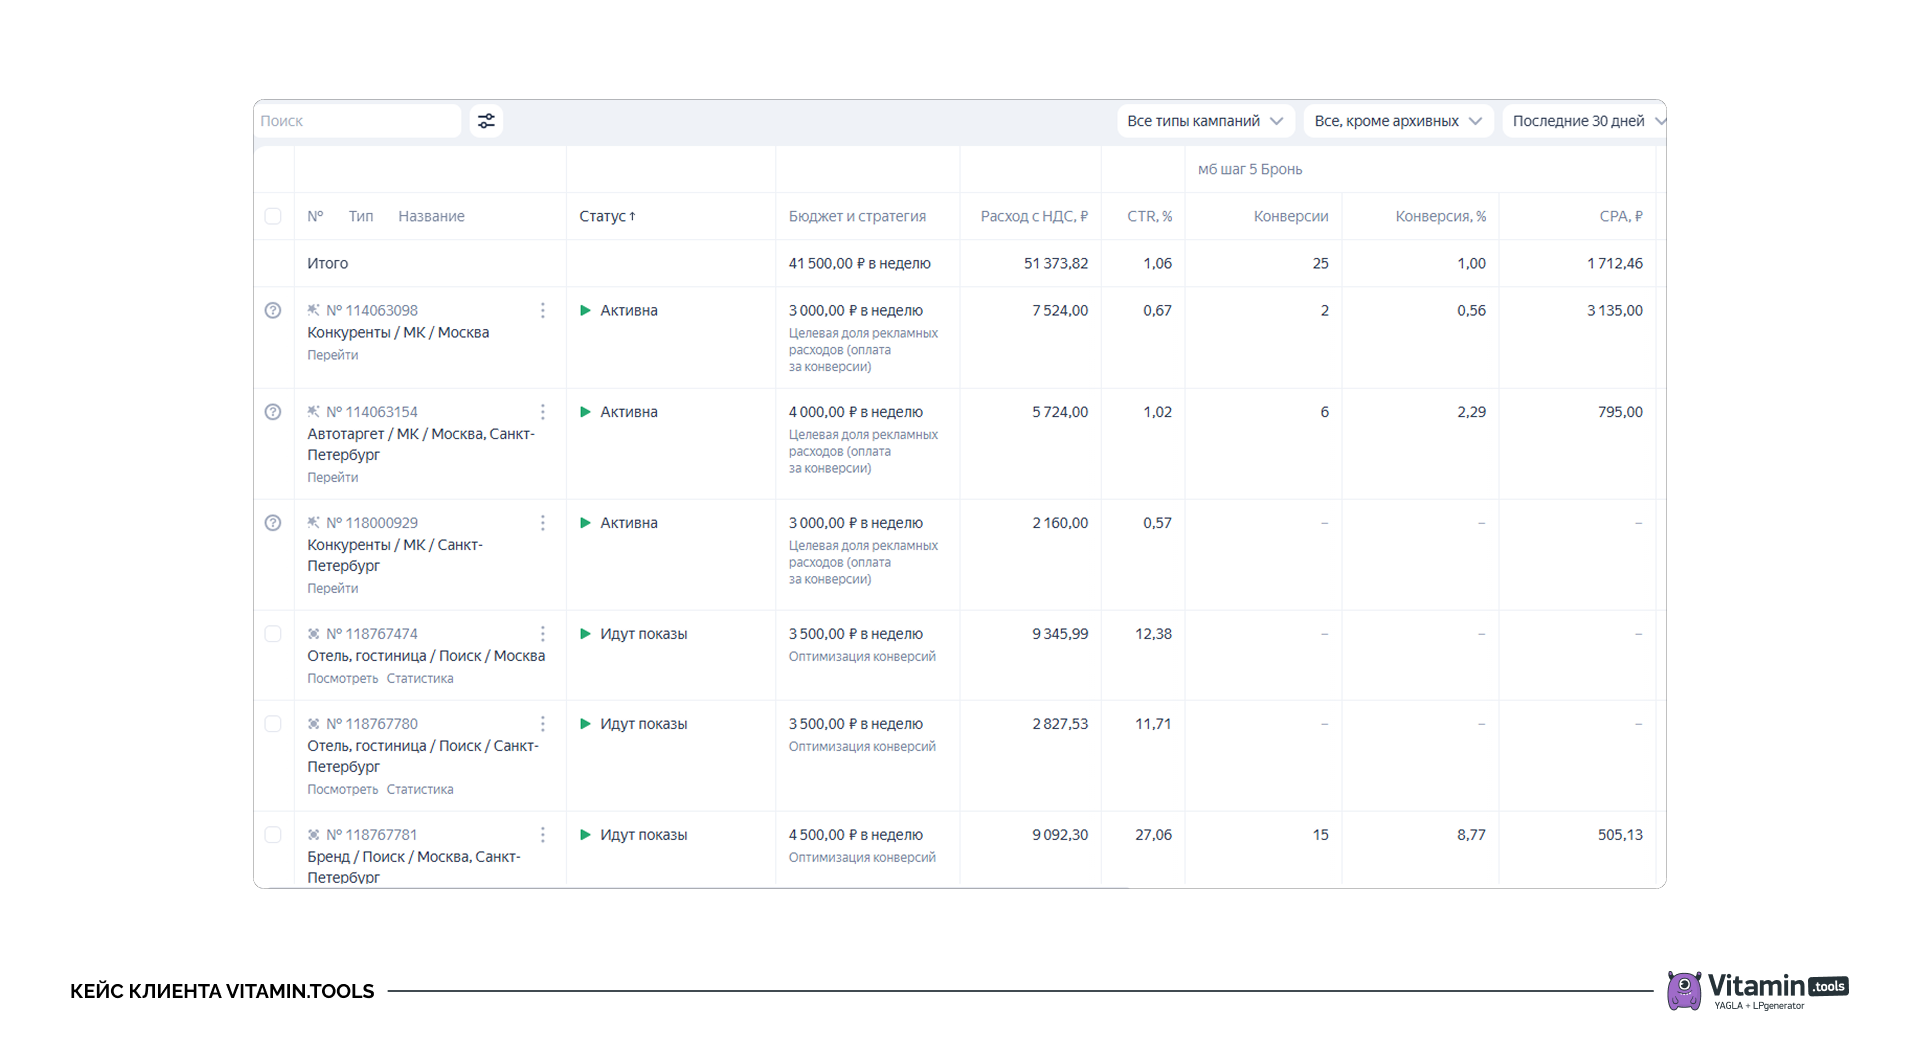Select checkbox for campaign 118767781
The image size is (1920, 1048).
[273, 835]
